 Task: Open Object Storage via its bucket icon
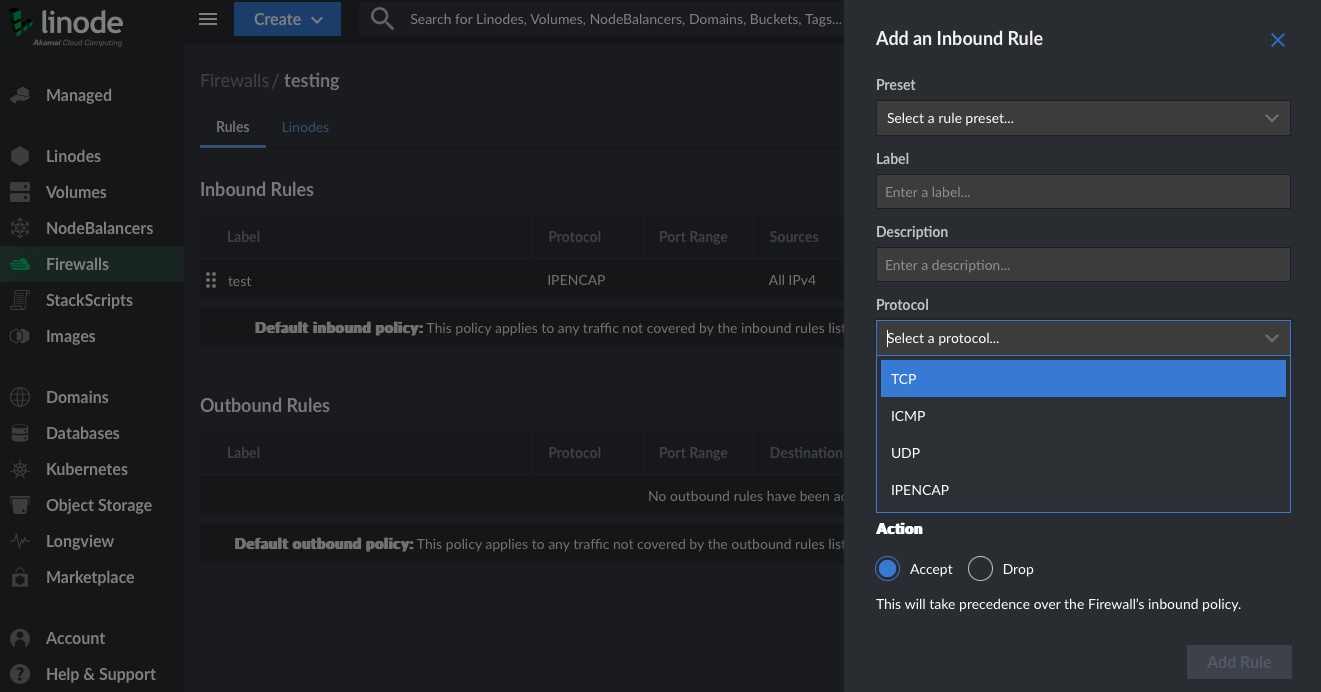click(x=20, y=505)
